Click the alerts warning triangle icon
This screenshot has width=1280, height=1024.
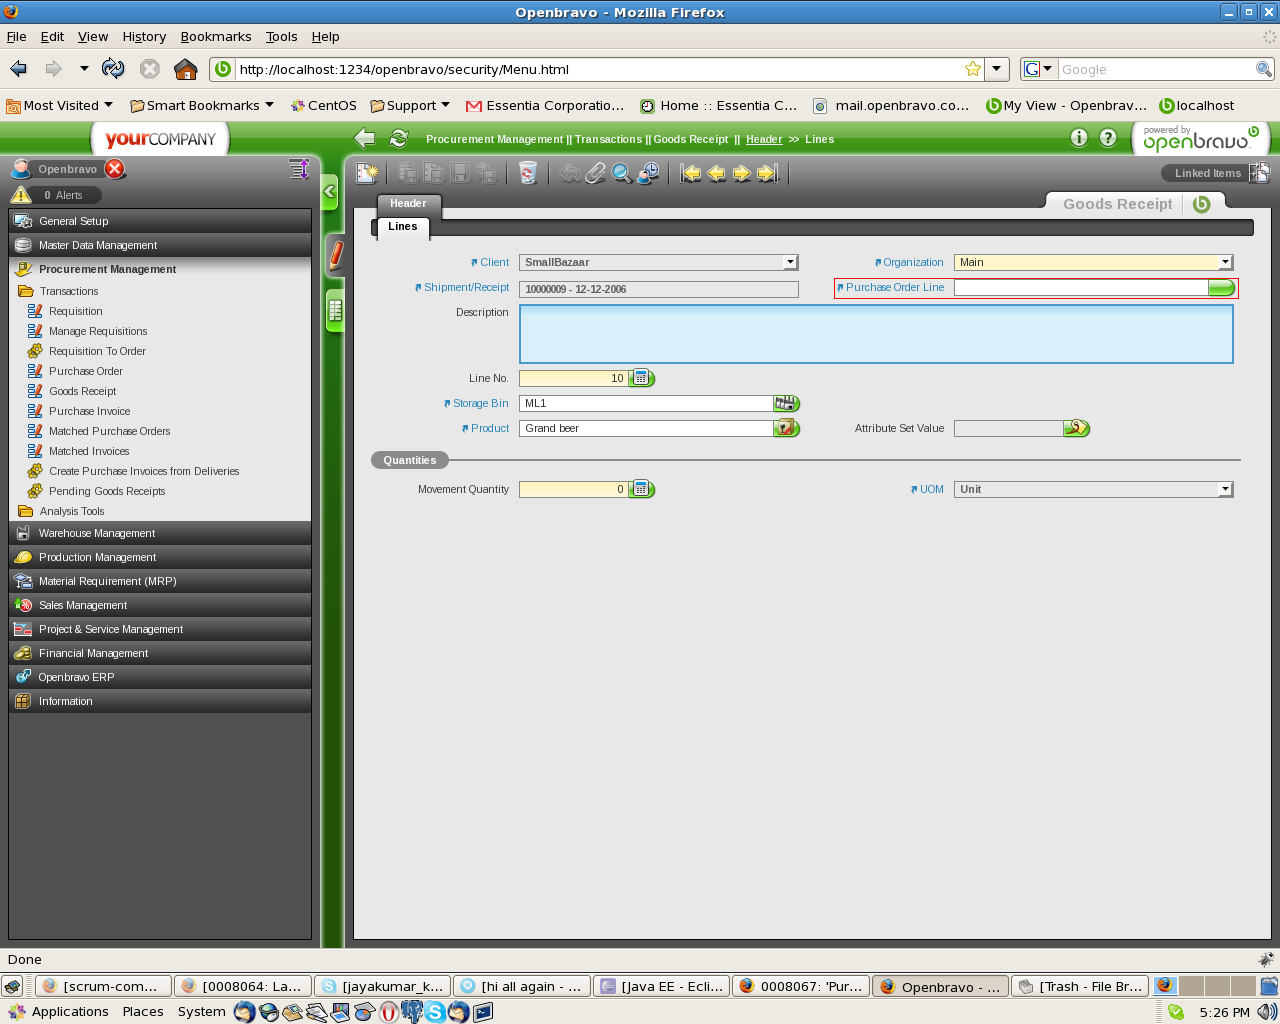(x=21, y=195)
